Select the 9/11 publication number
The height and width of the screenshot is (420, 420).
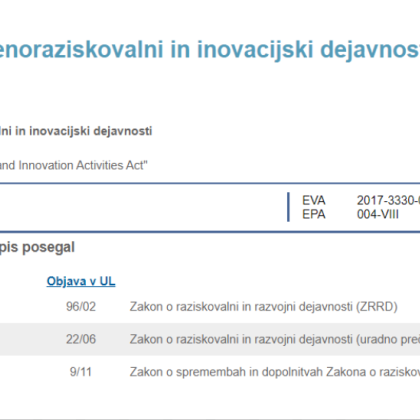[x=81, y=372]
